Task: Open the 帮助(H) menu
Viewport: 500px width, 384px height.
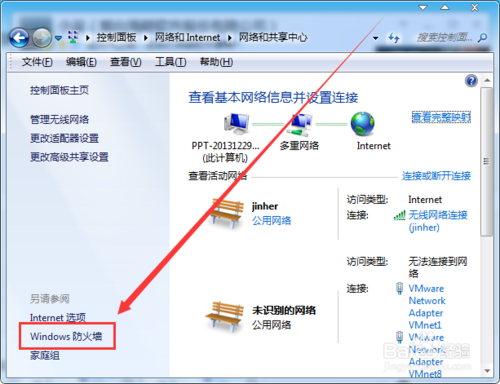Action: click(x=216, y=62)
